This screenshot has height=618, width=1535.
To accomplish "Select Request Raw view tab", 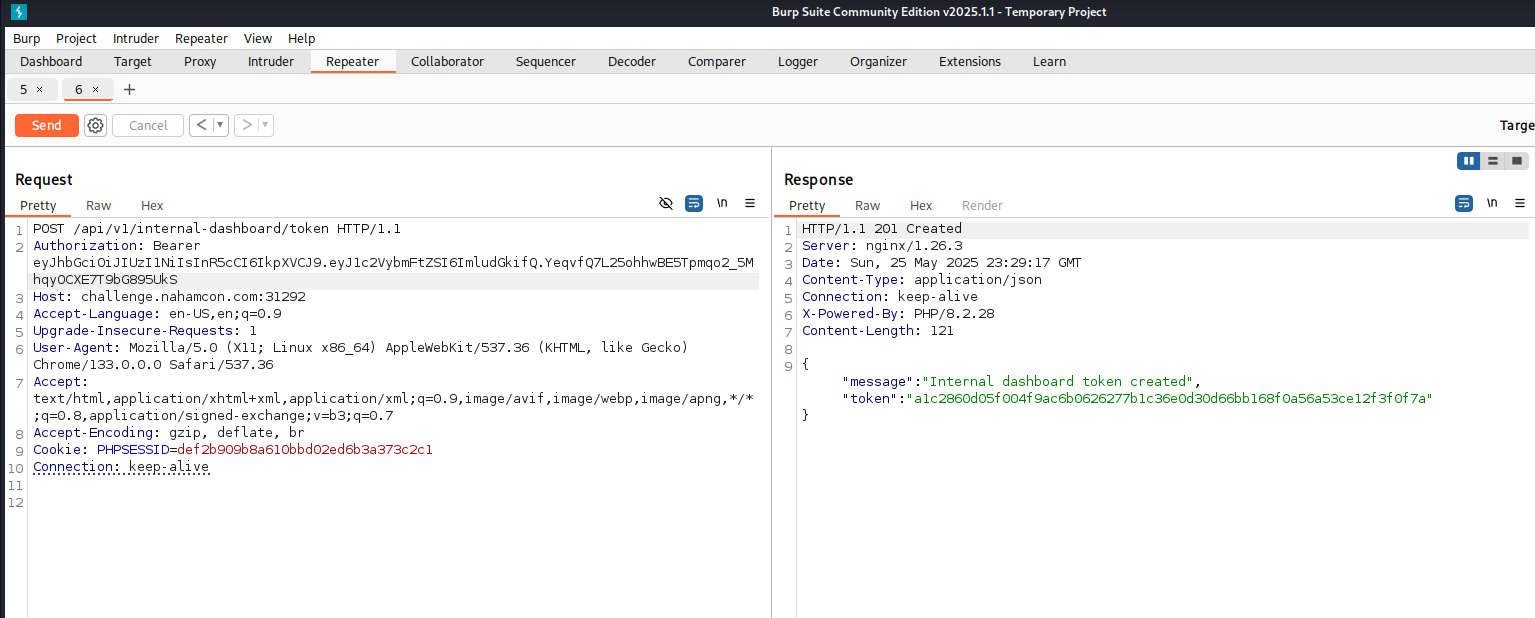I will [98, 205].
